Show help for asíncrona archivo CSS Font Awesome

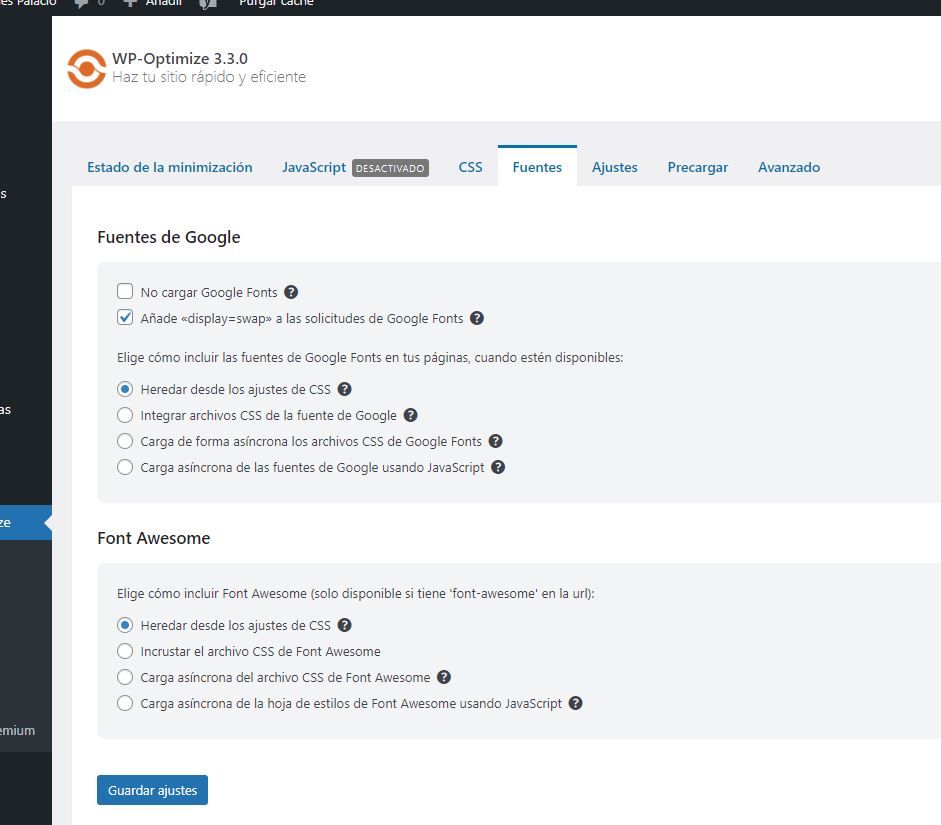click(443, 677)
